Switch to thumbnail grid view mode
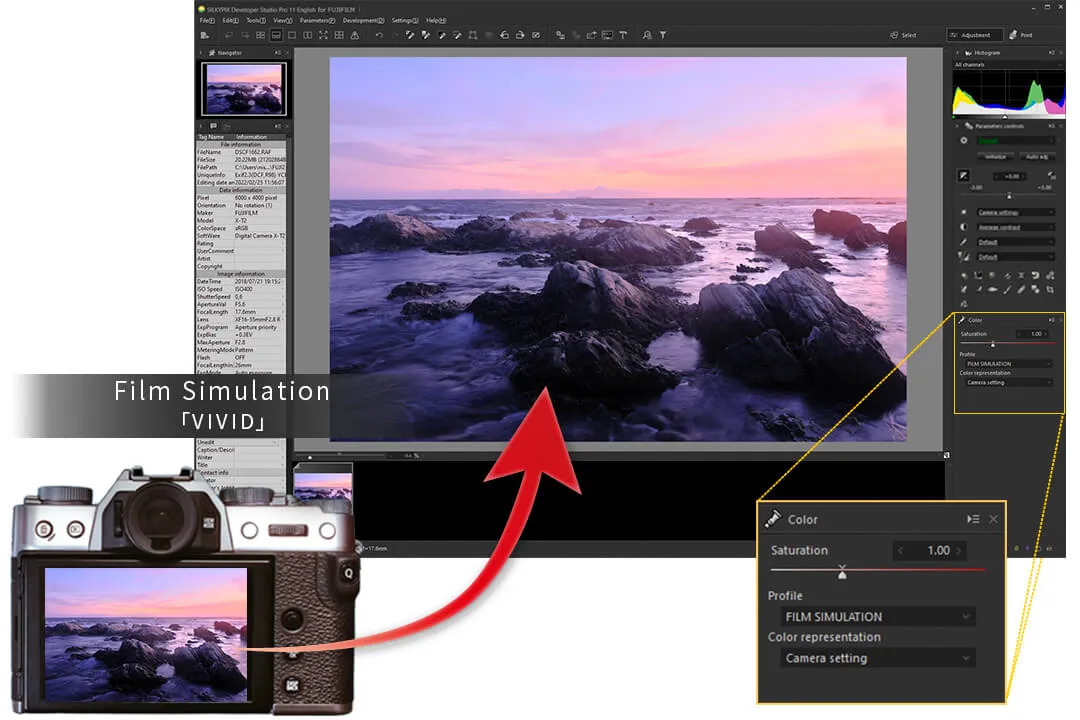Screen dimensions: 1080x720 260,35
